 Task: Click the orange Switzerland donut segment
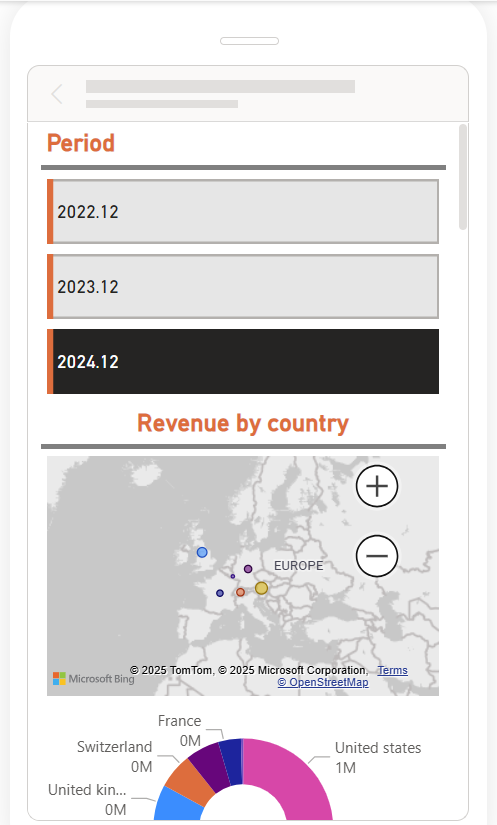pos(190,781)
